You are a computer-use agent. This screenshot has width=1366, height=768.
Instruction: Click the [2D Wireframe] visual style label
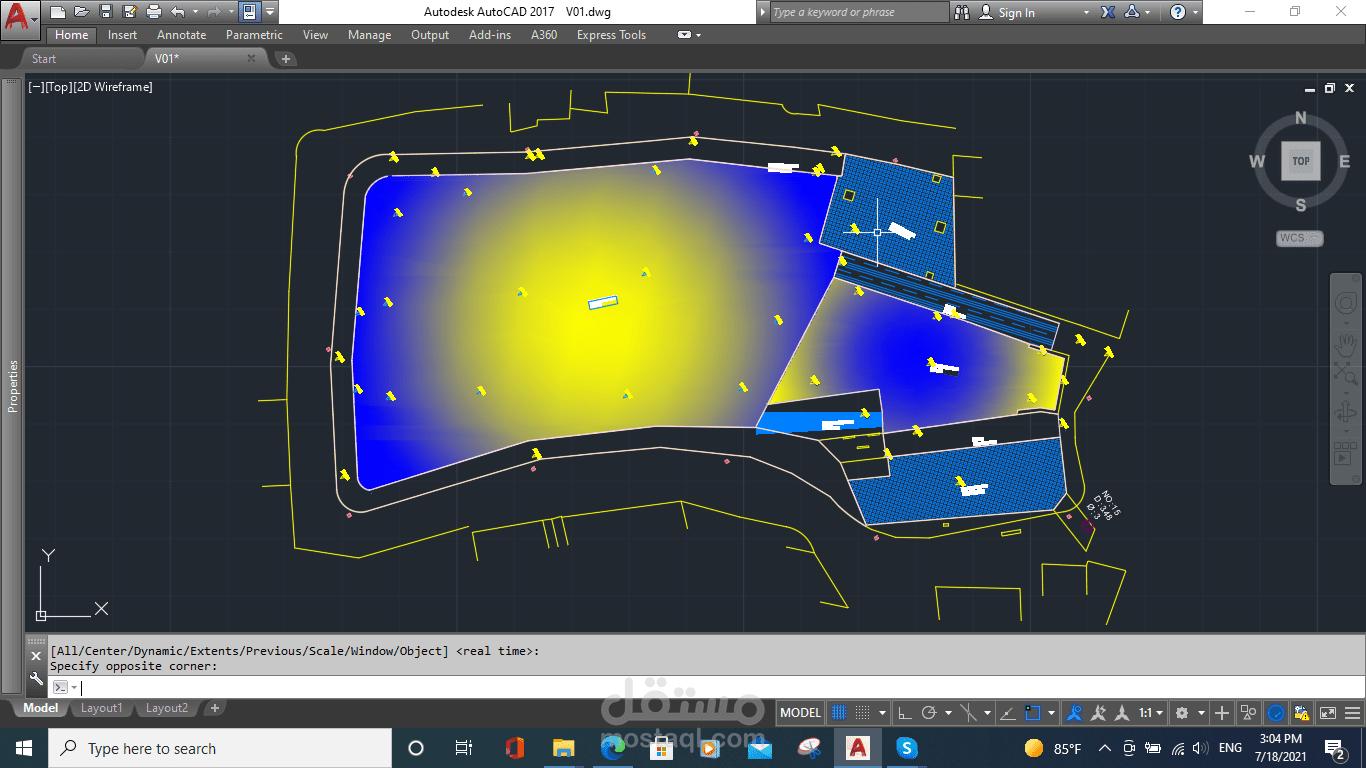tap(113, 87)
